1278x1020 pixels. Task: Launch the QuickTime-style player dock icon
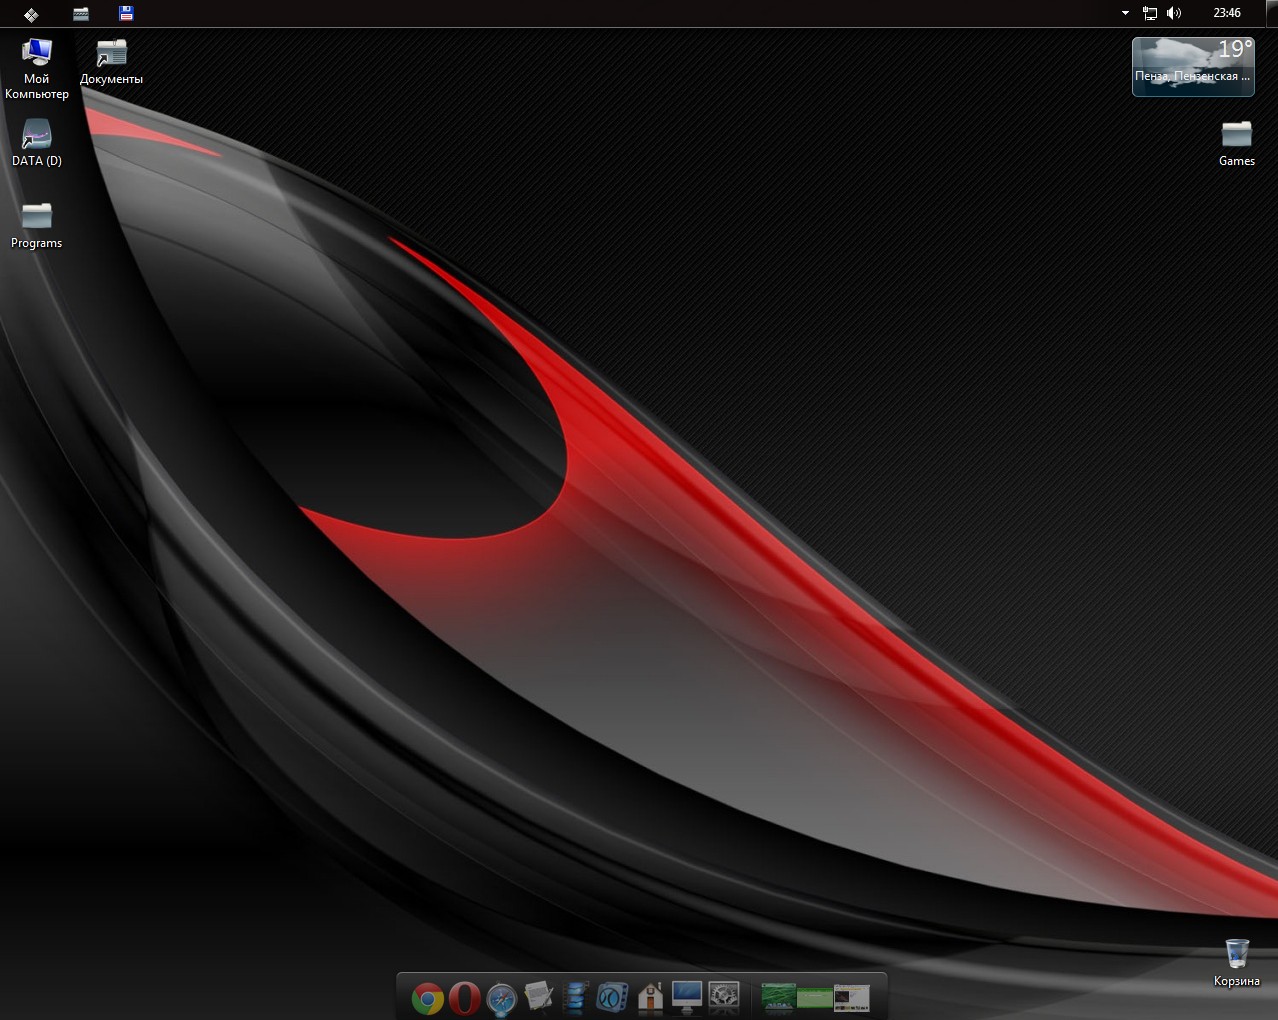click(x=612, y=996)
